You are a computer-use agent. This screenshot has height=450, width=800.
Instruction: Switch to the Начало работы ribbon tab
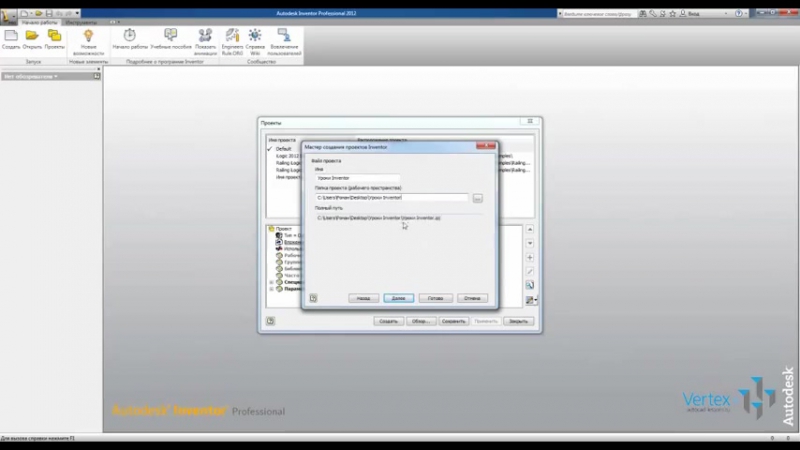coord(39,22)
